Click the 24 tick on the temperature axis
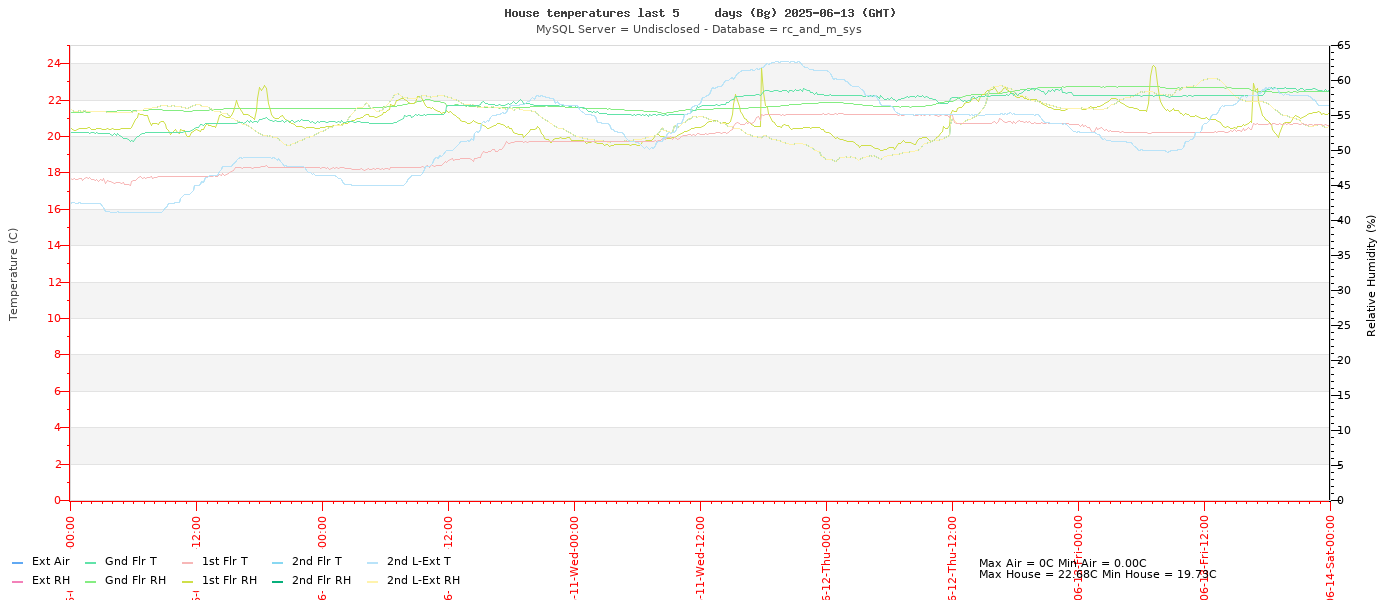 [54, 64]
